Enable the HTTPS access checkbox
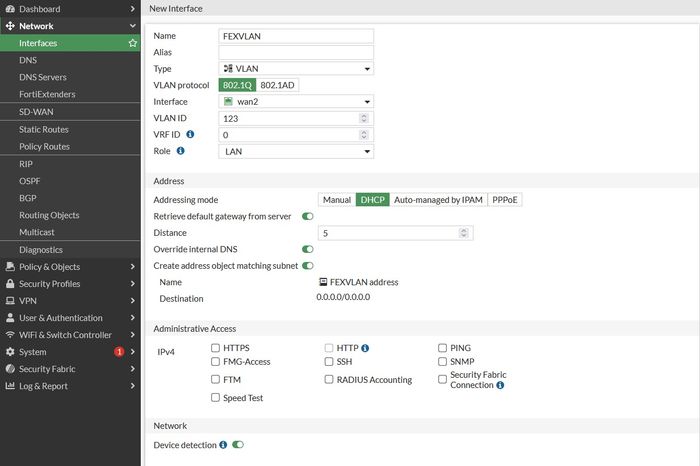The image size is (700, 466). [215, 348]
